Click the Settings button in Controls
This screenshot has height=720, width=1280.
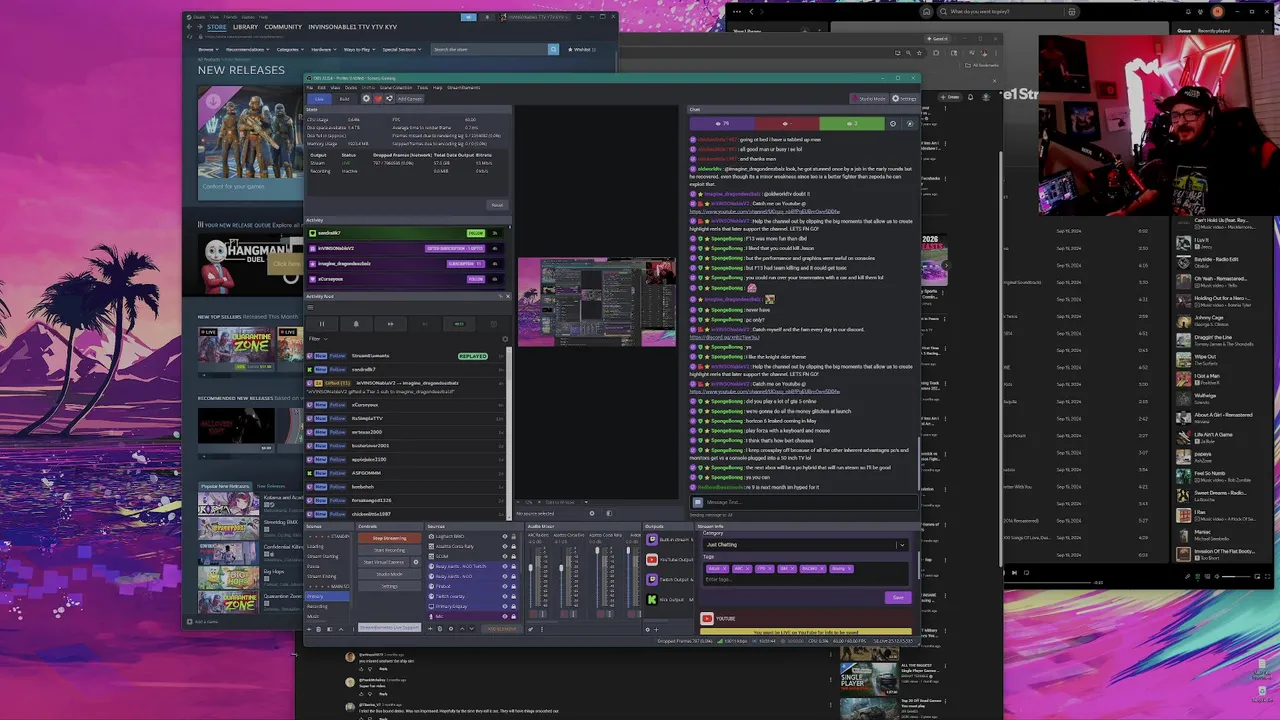click(x=390, y=586)
